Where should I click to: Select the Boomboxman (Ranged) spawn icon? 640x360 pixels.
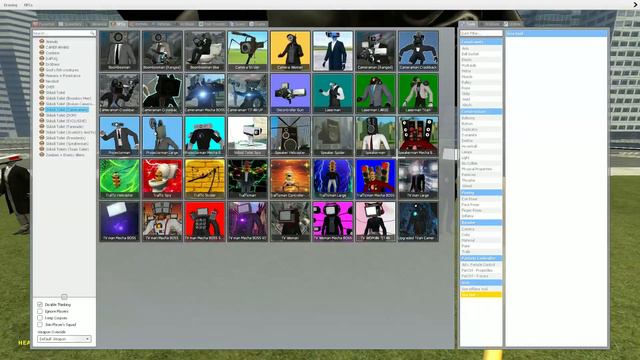162,51
